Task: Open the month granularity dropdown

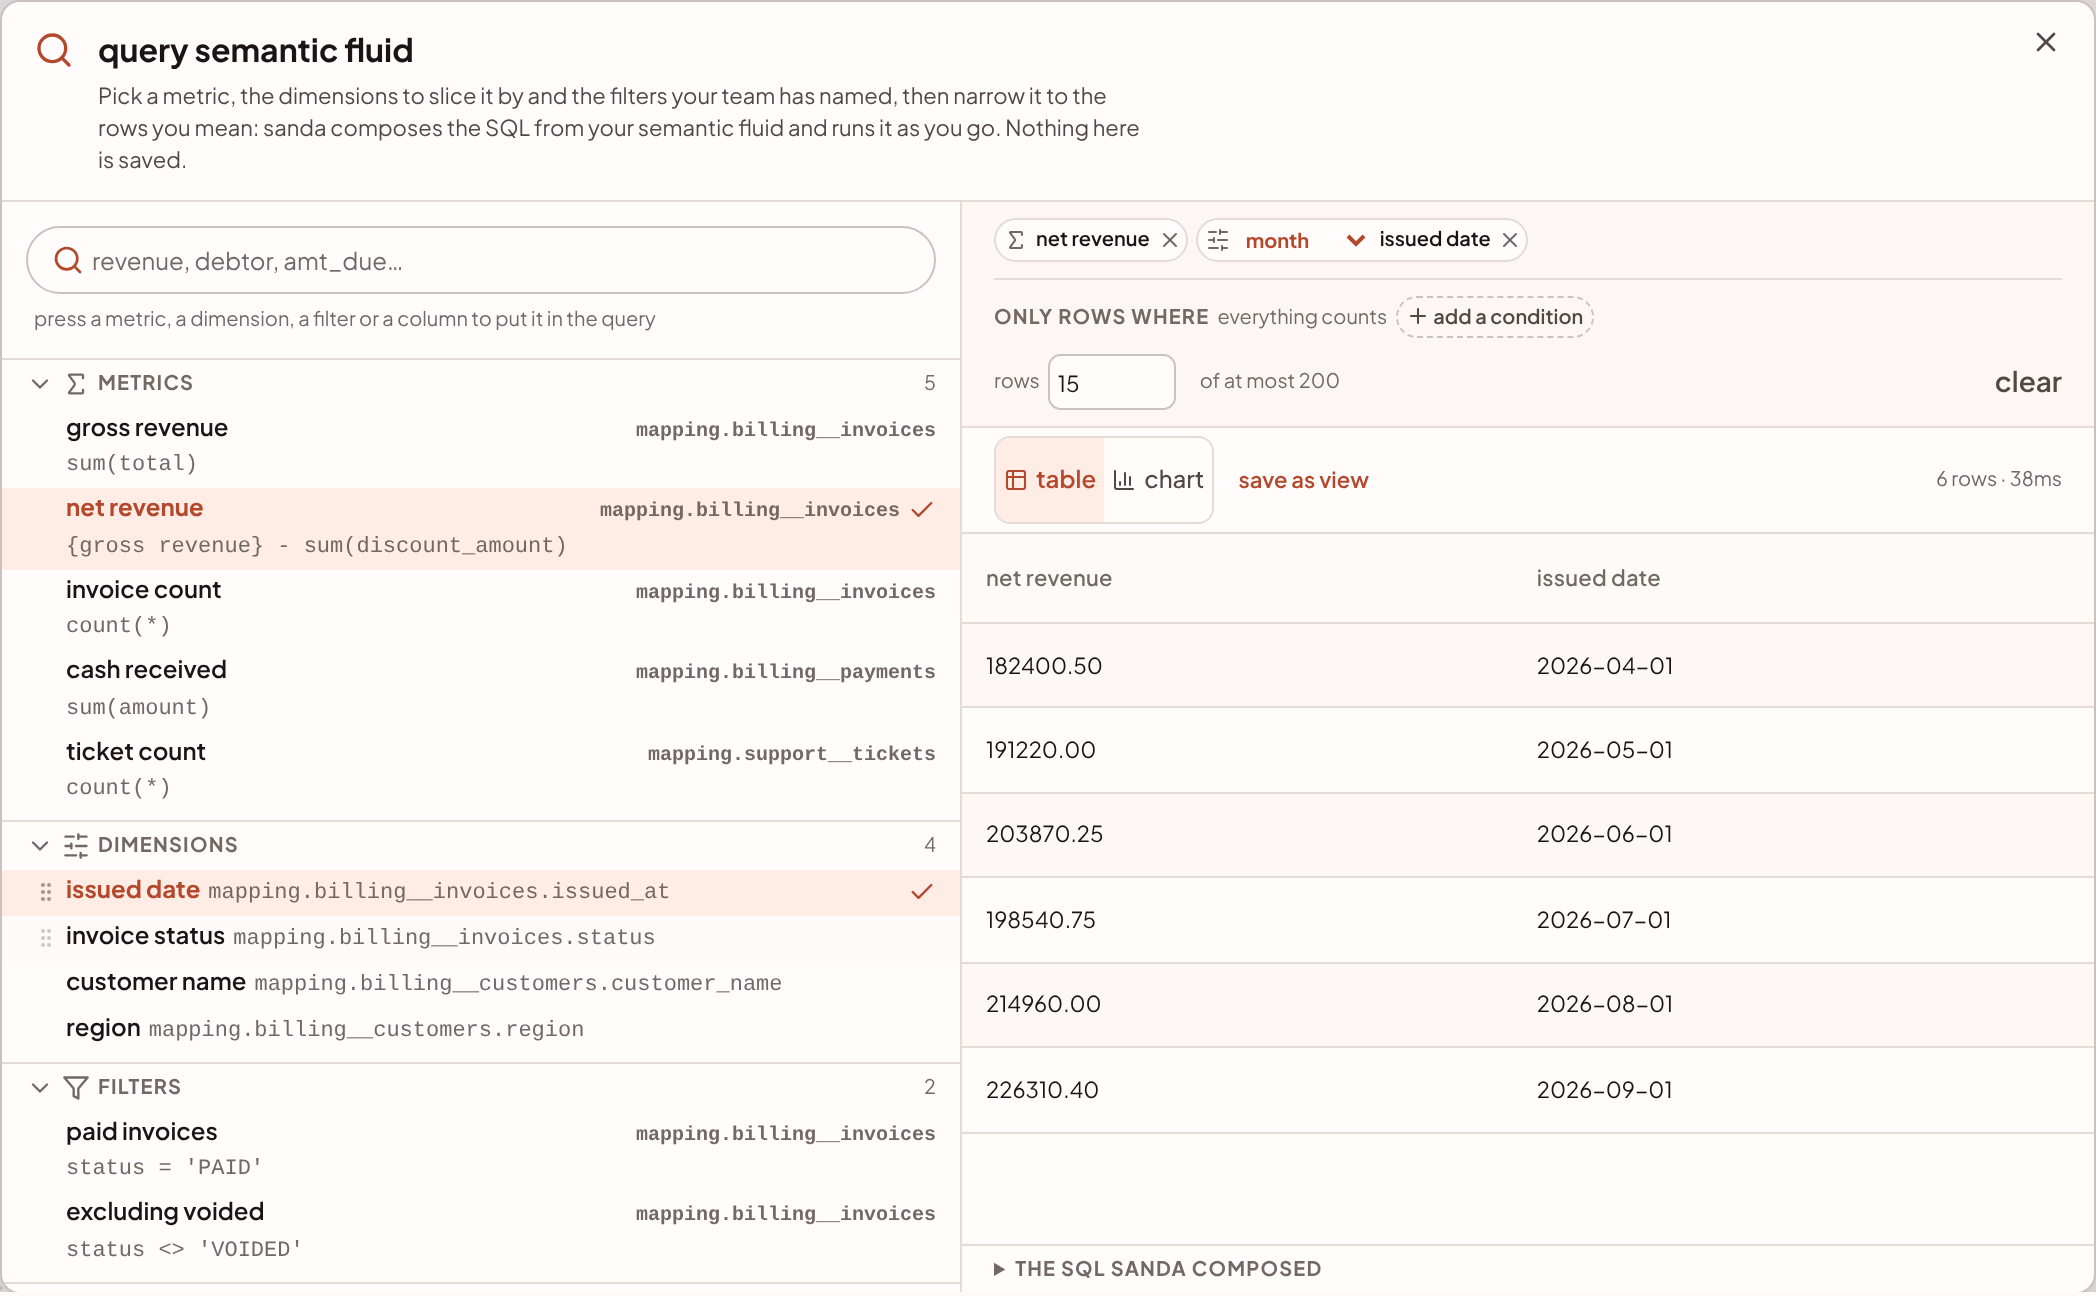Action: [1304, 240]
